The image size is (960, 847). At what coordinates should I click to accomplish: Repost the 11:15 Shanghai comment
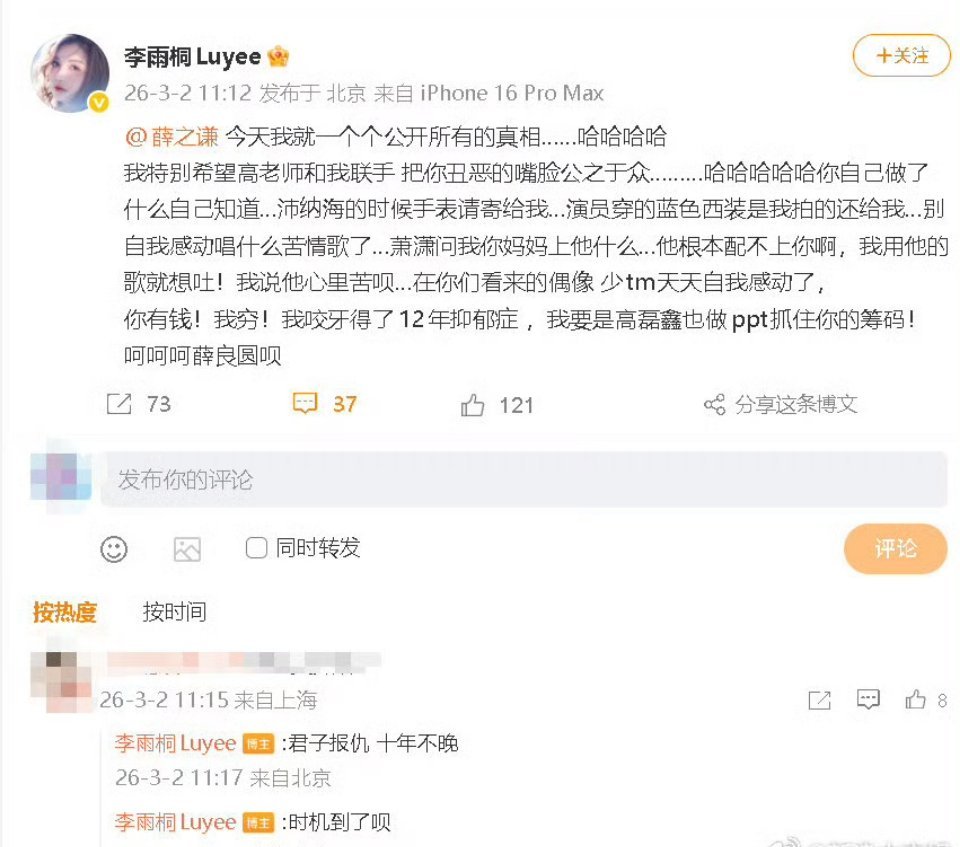[820, 699]
